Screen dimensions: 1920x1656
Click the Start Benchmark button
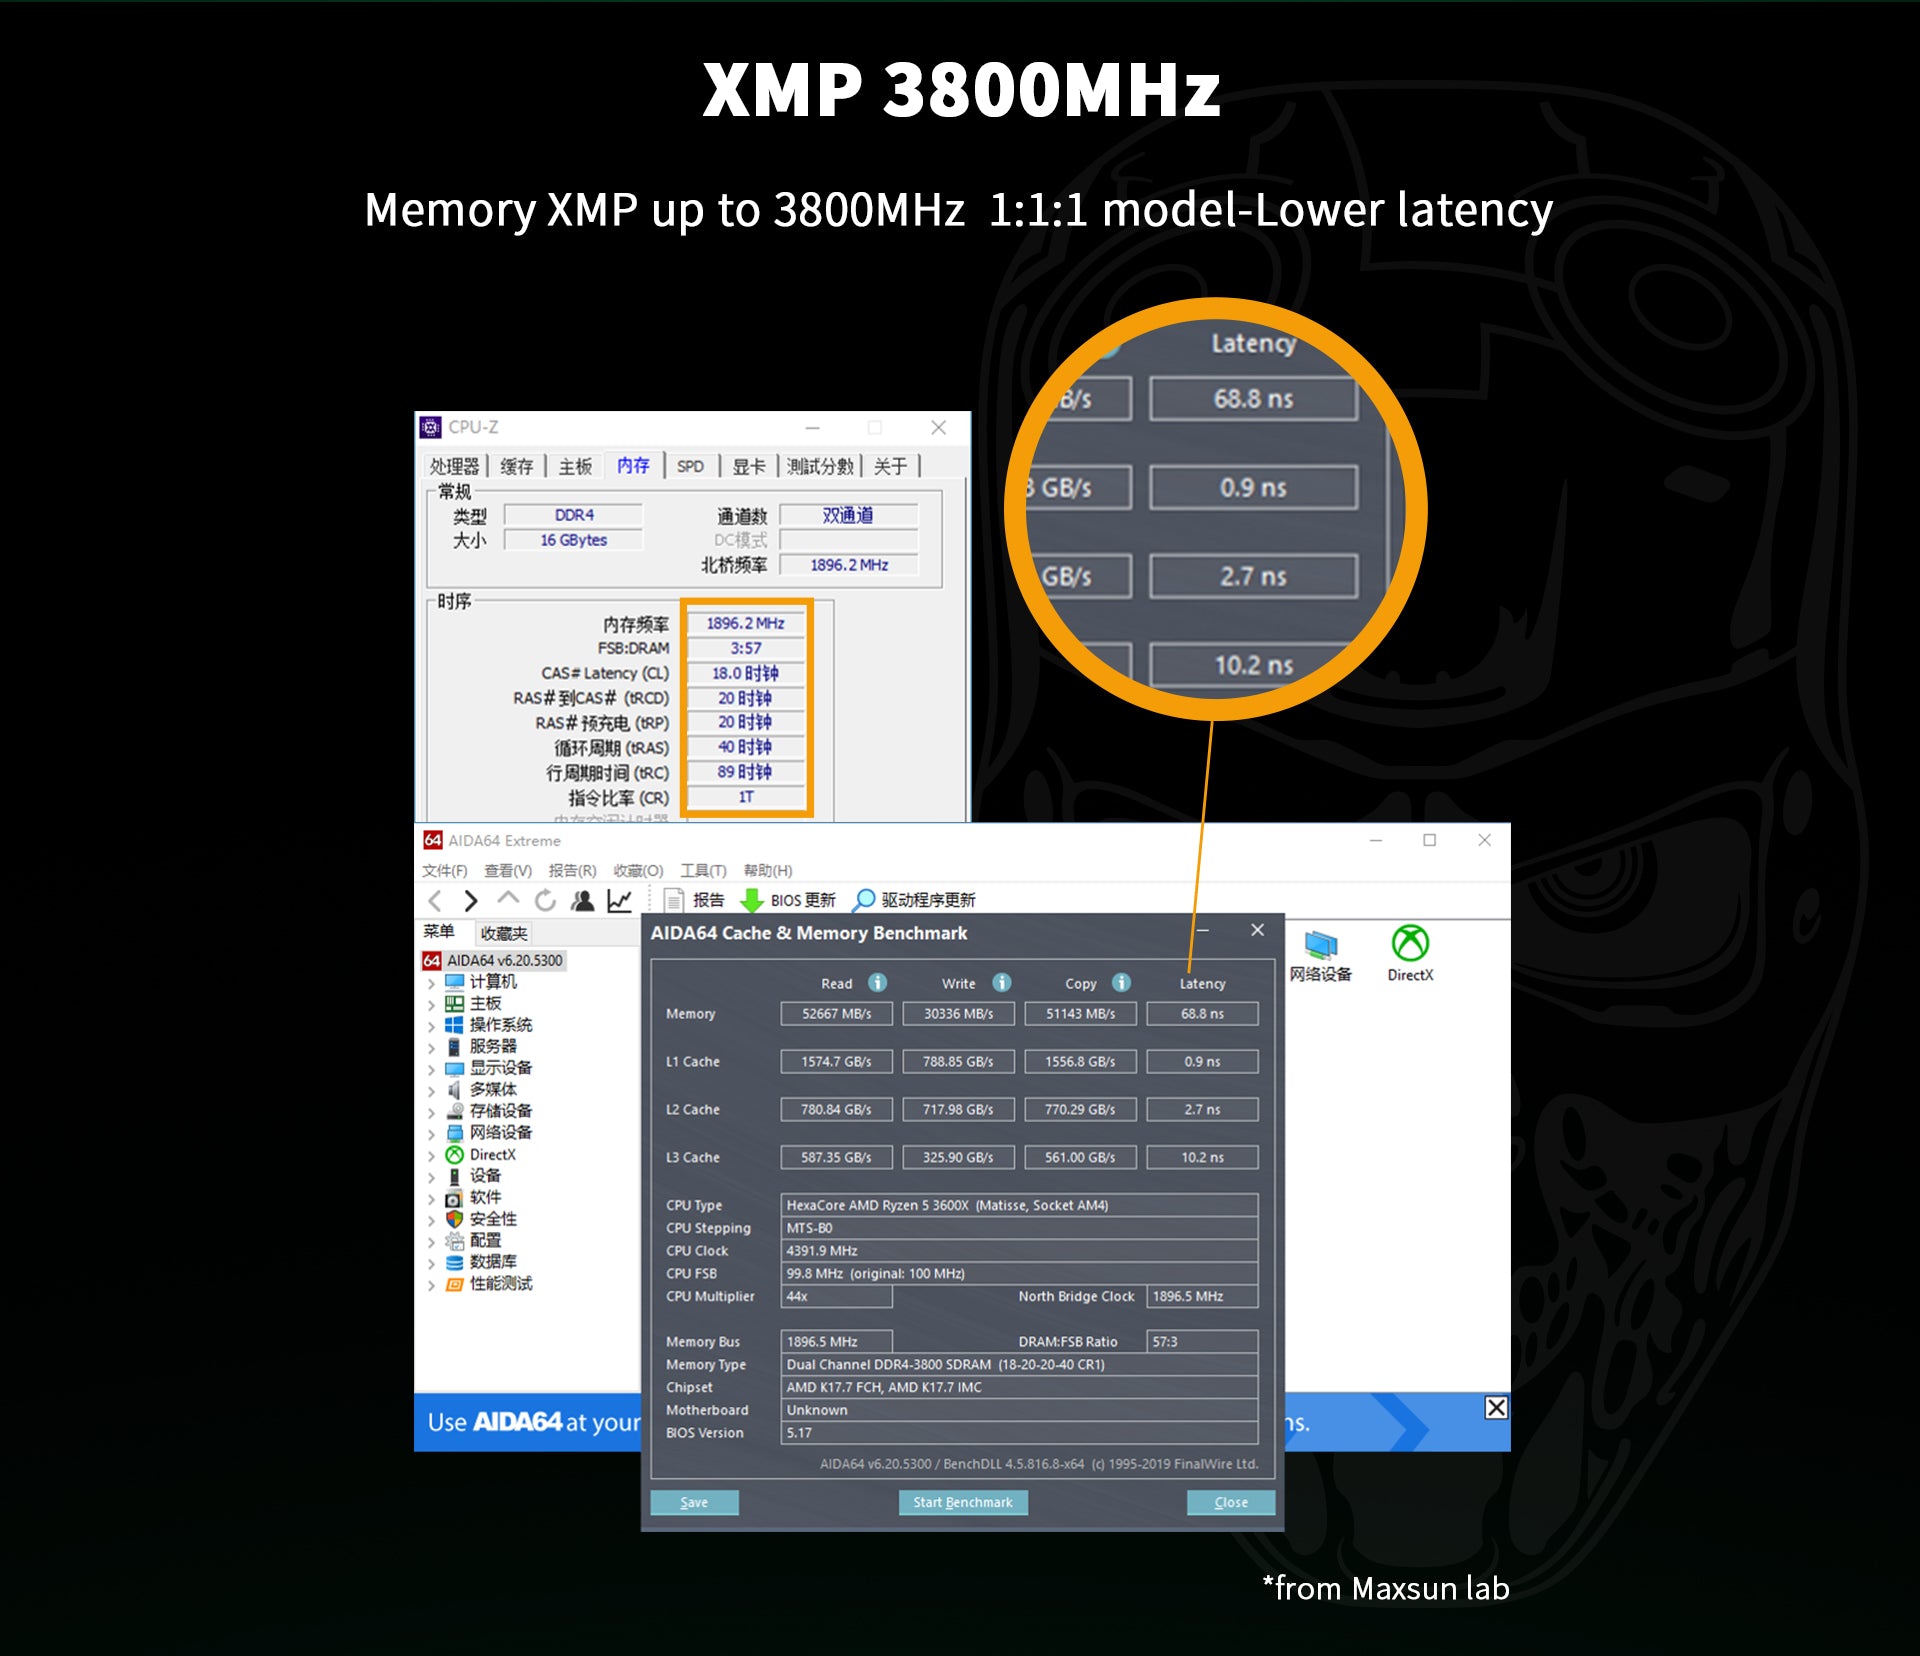pos(962,1503)
